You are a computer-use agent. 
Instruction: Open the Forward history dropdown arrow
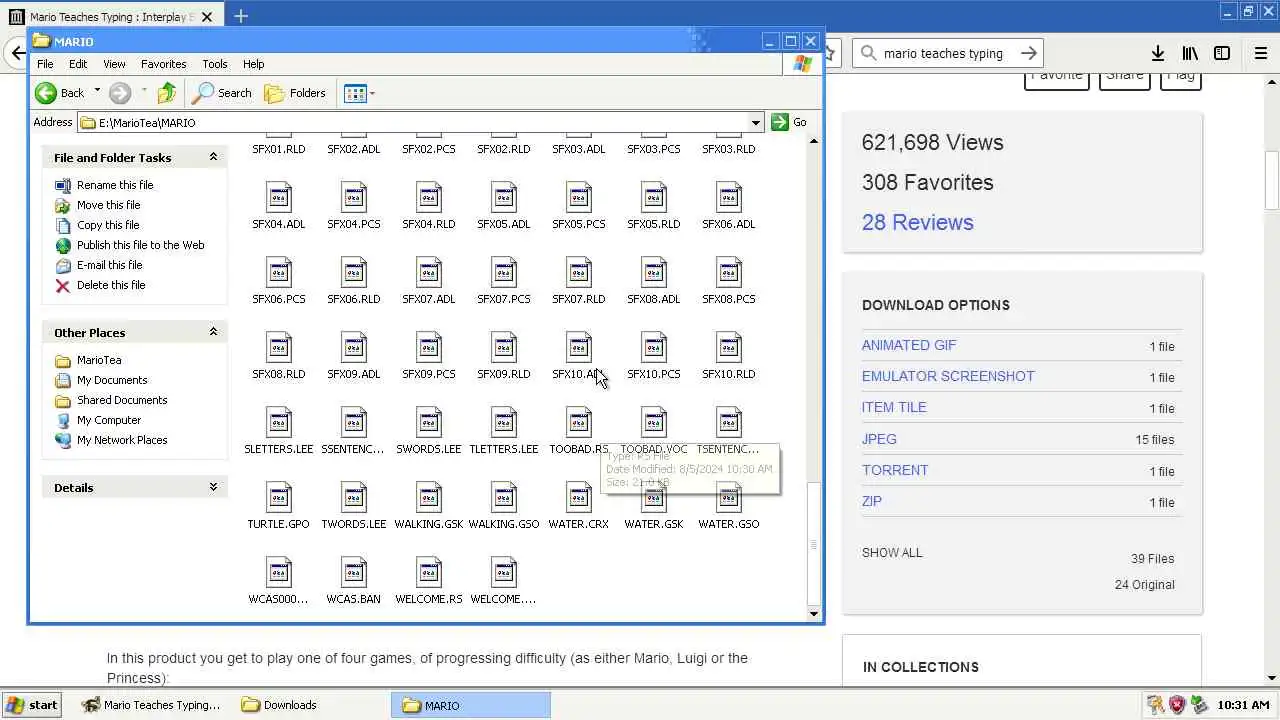(143, 92)
